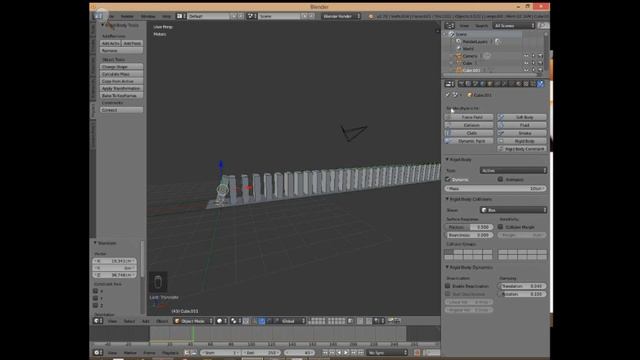Open the Blender Render engine dropdown

pyautogui.click(x=341, y=16)
